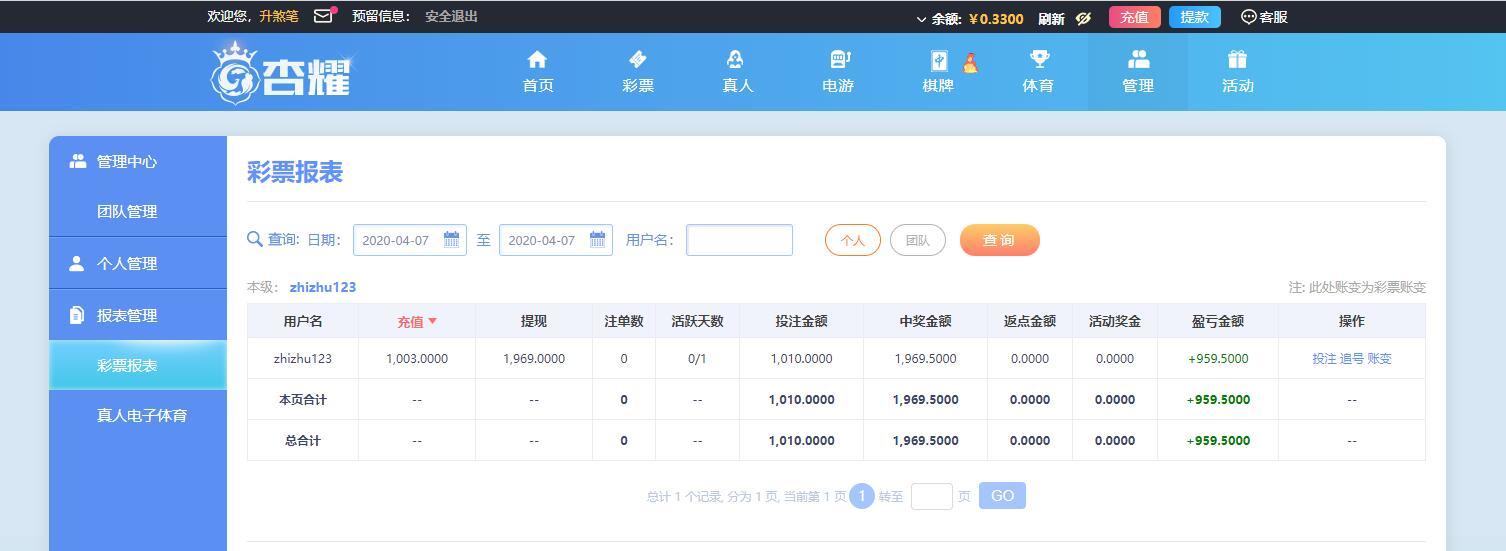Viewport: 1506px width, 551px height.
Task: Open 团队管理 in the sidebar
Action: point(127,211)
